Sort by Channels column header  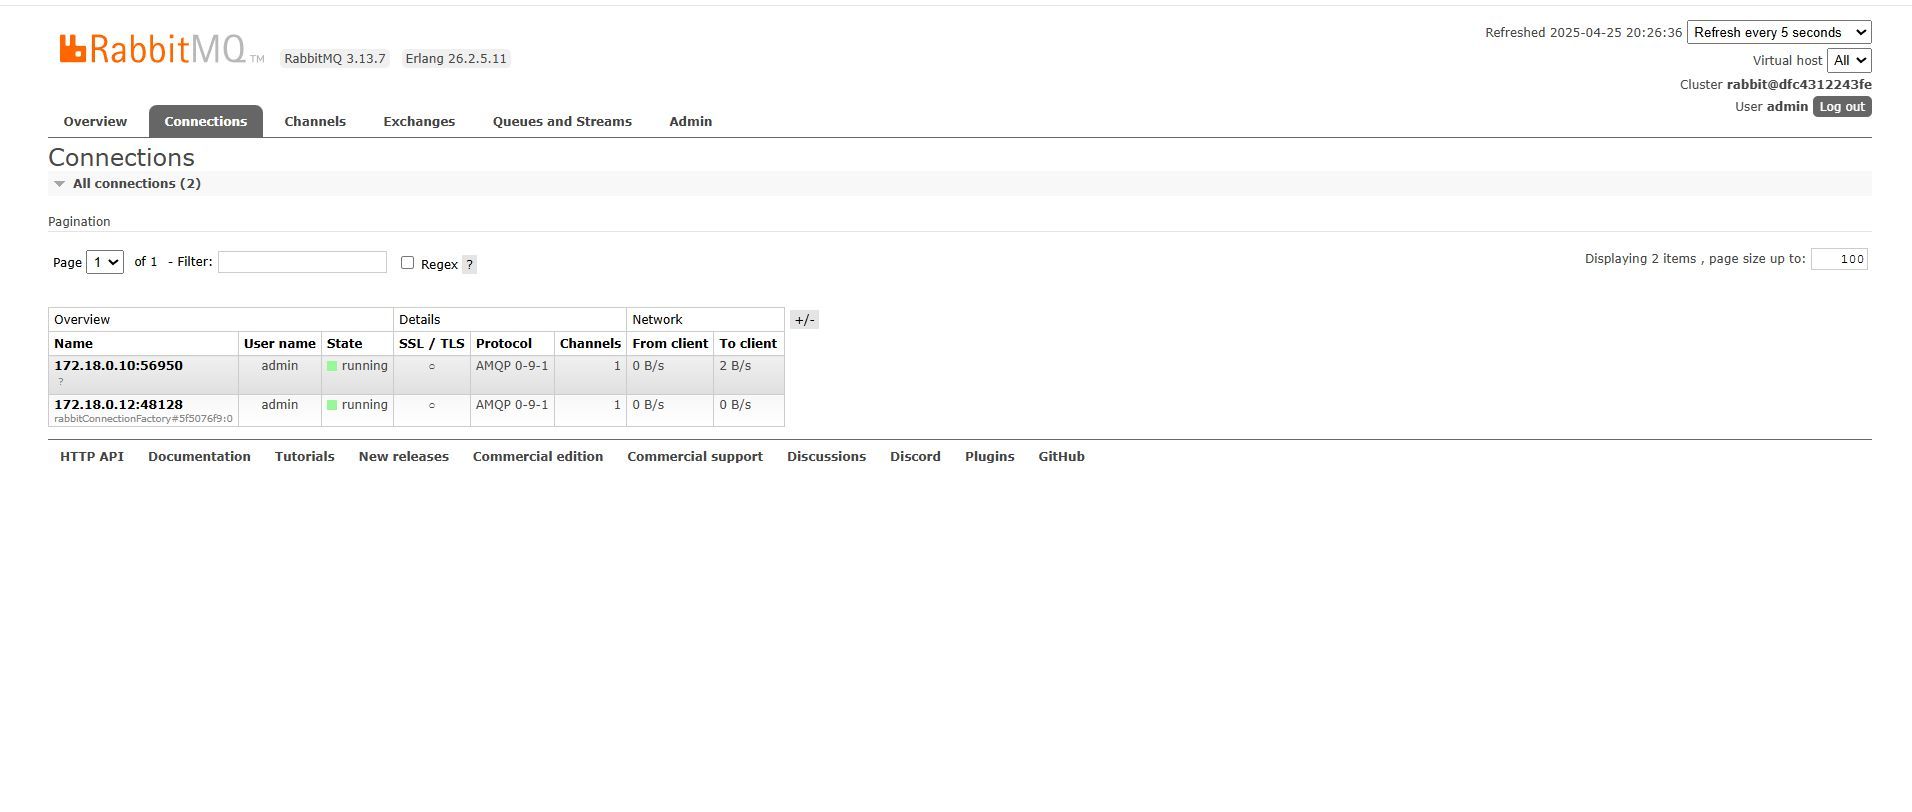590,343
